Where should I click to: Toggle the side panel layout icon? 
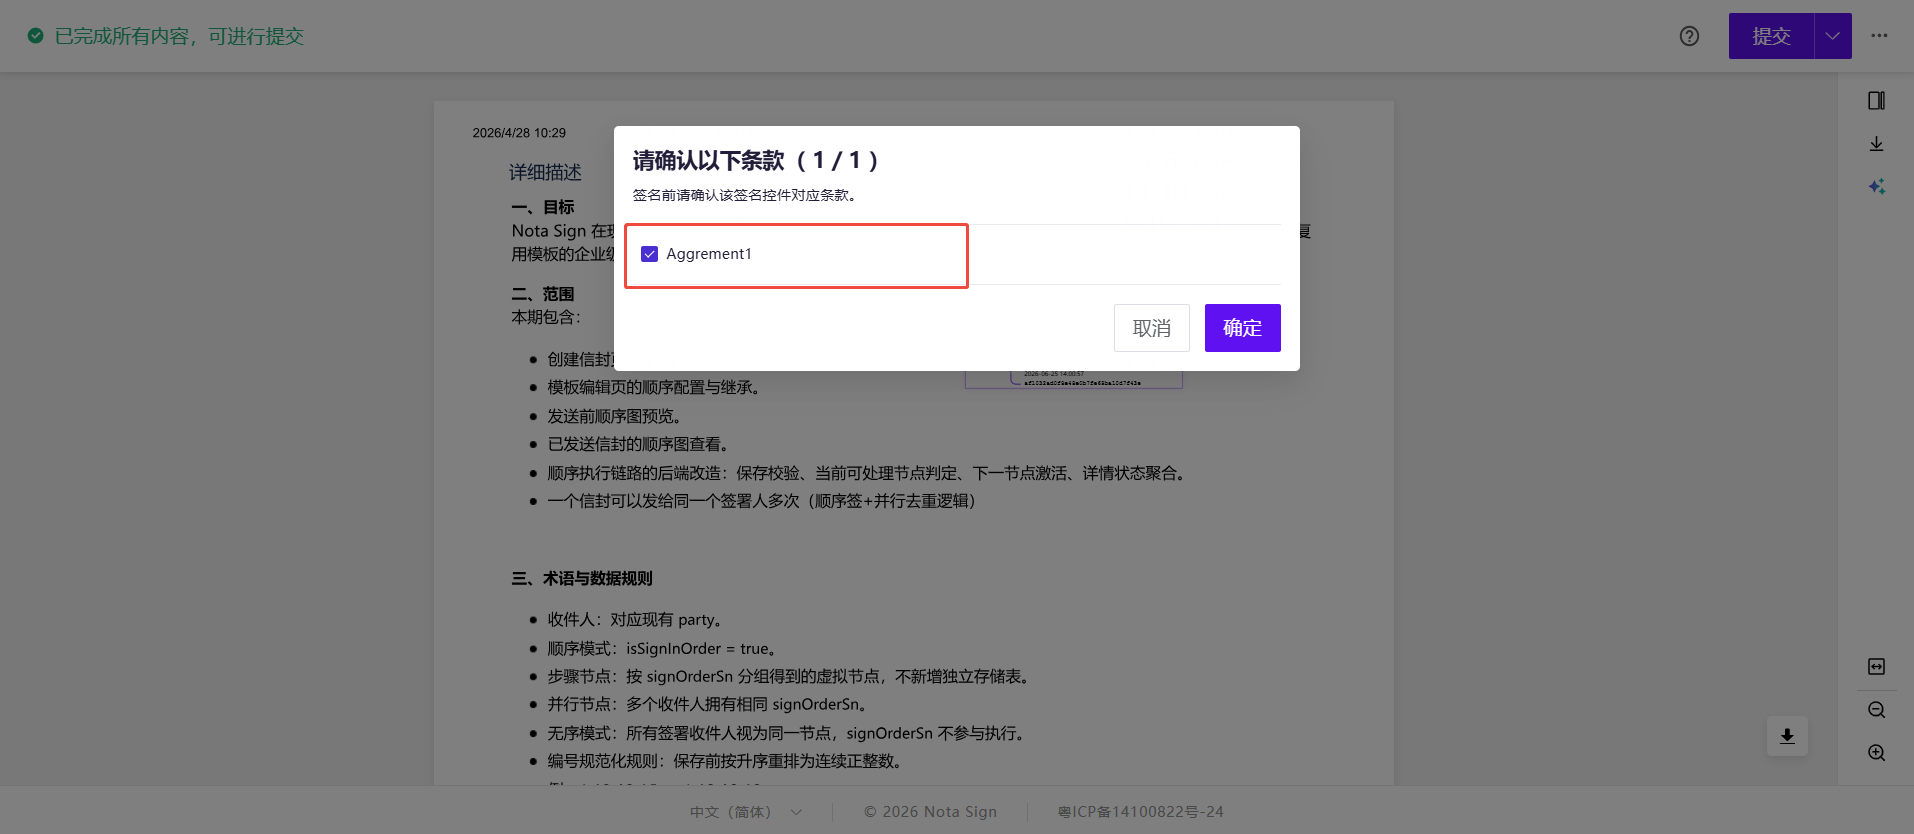coord(1877,101)
